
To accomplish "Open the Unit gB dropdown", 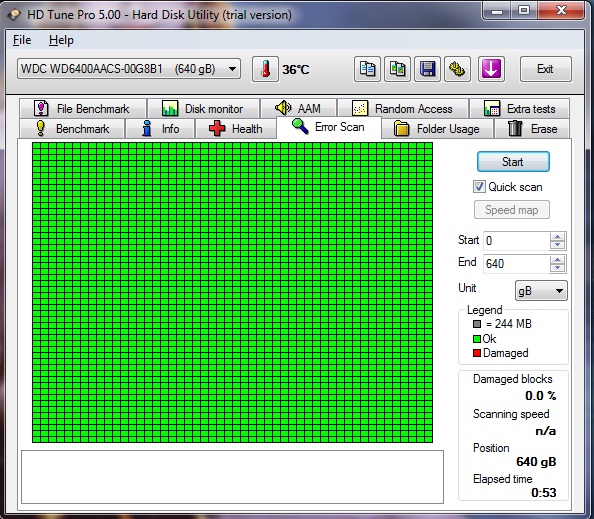I will pyautogui.click(x=541, y=291).
